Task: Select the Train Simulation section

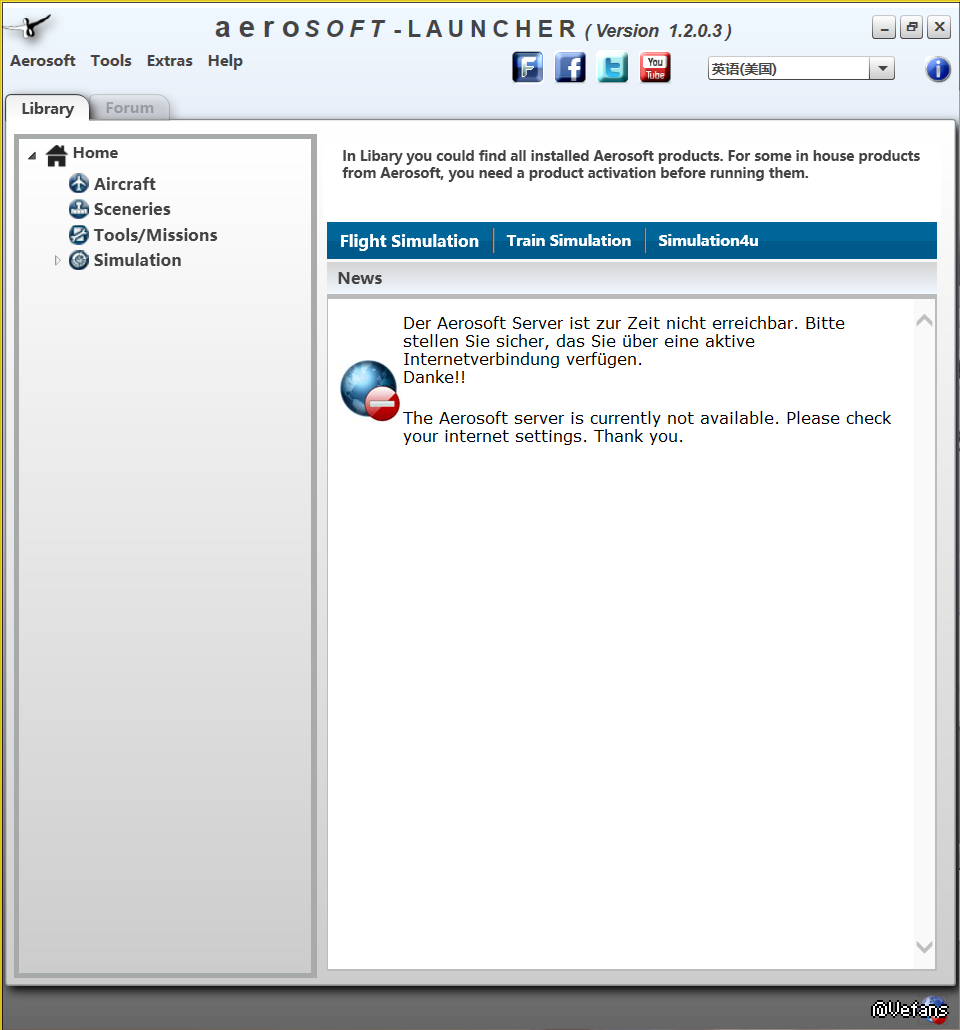Action: (x=568, y=240)
